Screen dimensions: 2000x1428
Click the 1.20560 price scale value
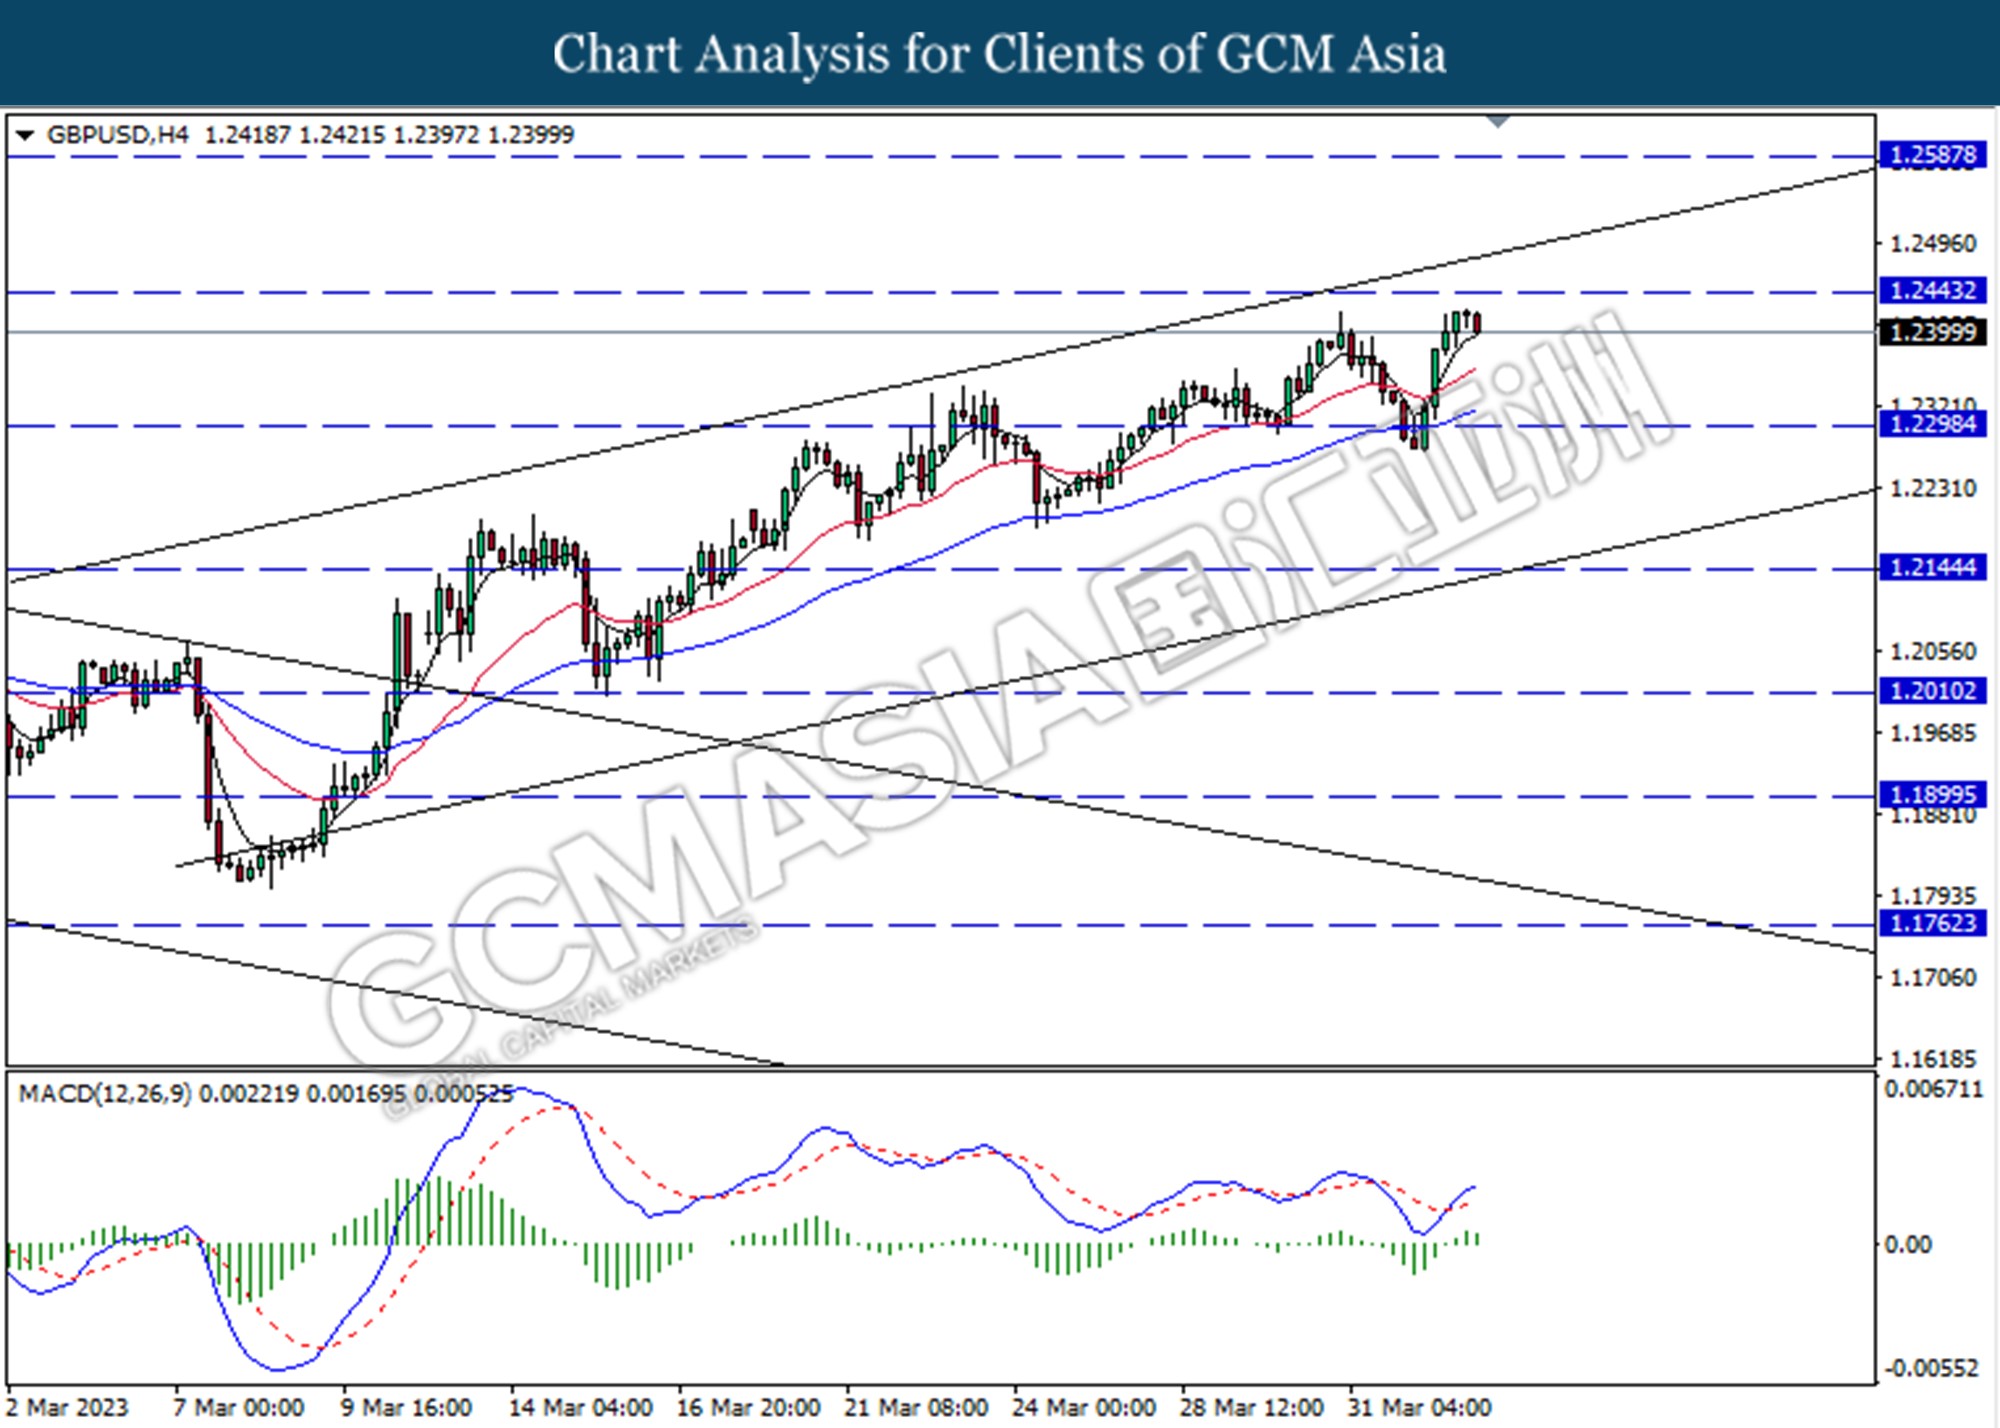pos(1932,652)
